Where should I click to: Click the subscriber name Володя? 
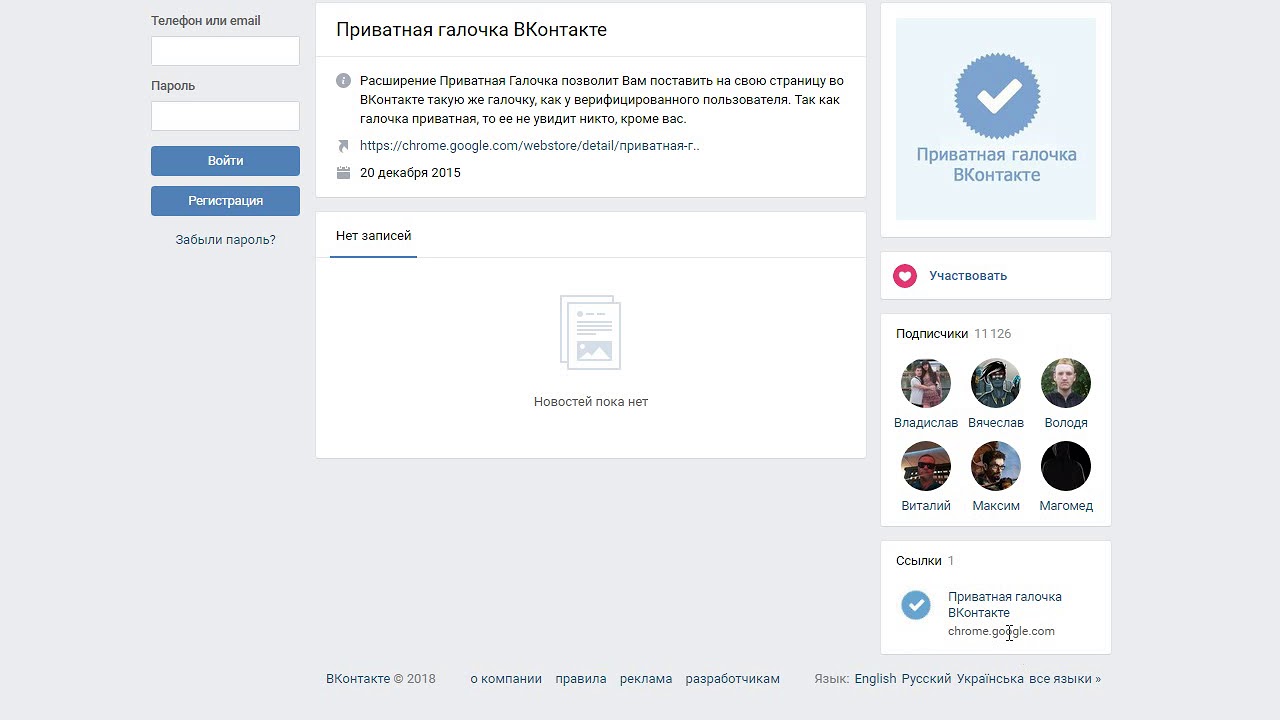(x=1066, y=423)
